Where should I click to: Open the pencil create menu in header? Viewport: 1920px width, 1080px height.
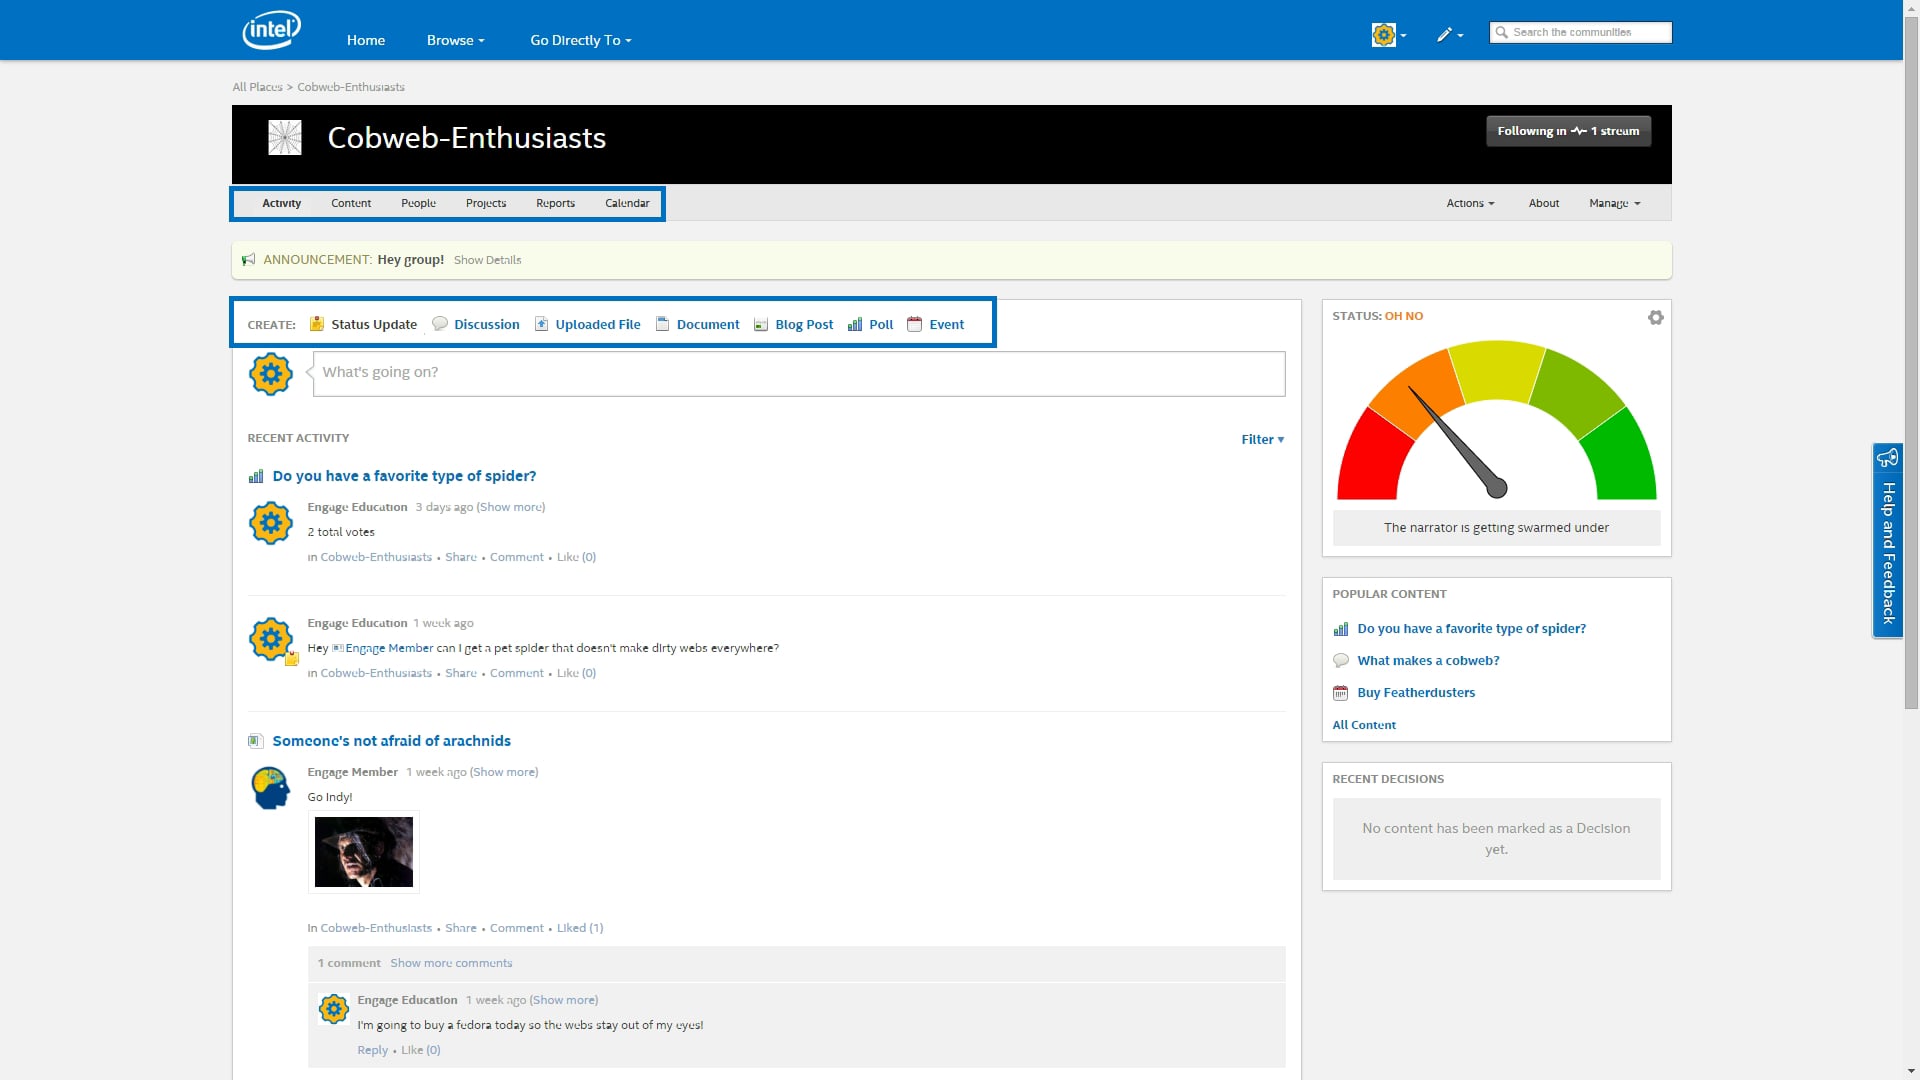point(1449,35)
